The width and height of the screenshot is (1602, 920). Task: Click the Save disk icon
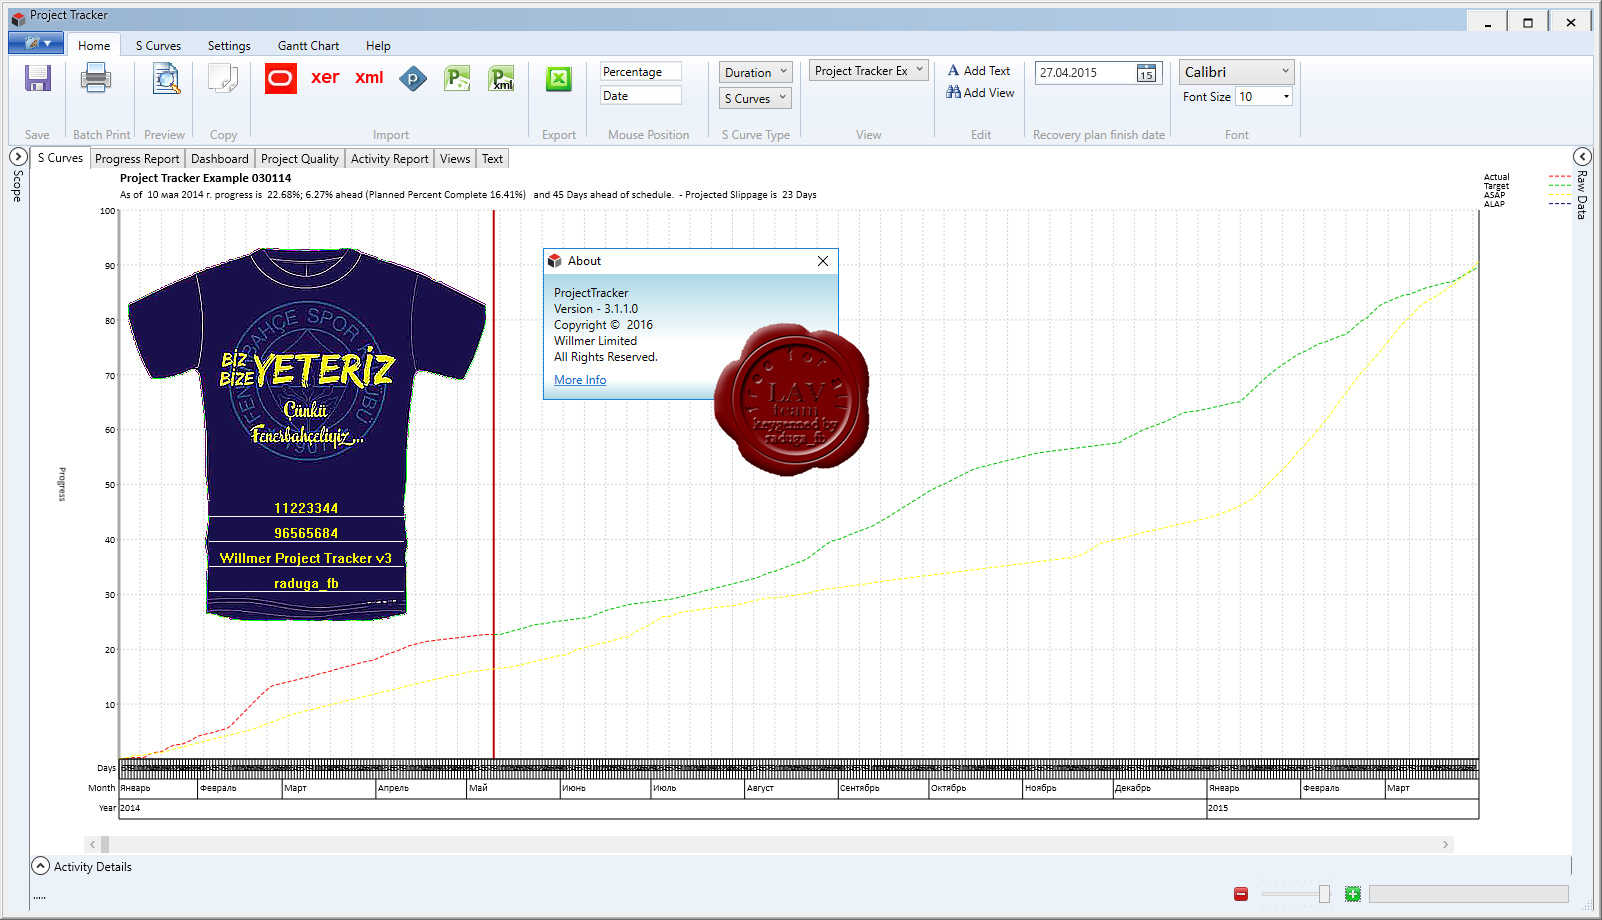click(x=38, y=78)
